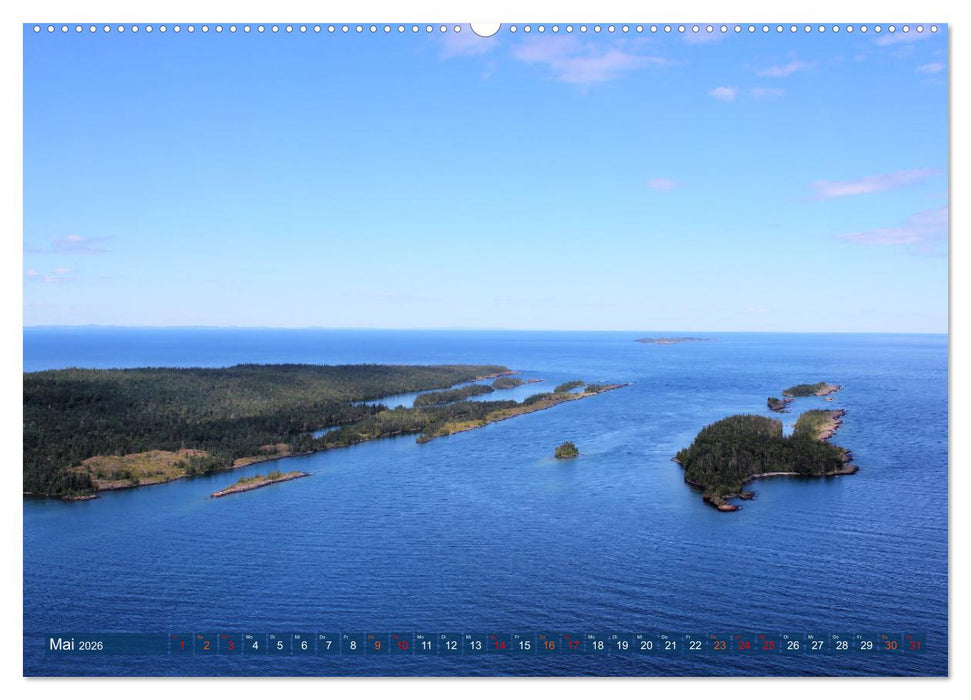Click the final date 31

point(915,644)
